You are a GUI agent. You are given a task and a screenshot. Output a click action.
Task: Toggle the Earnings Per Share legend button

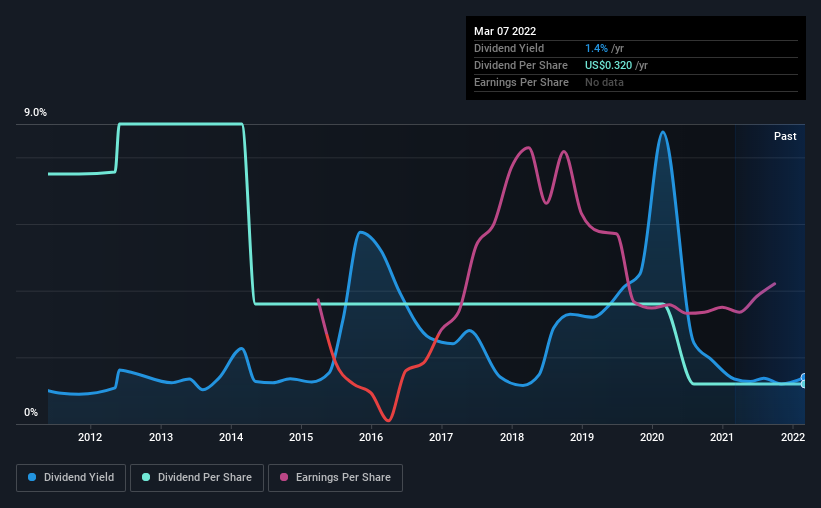click(335, 478)
